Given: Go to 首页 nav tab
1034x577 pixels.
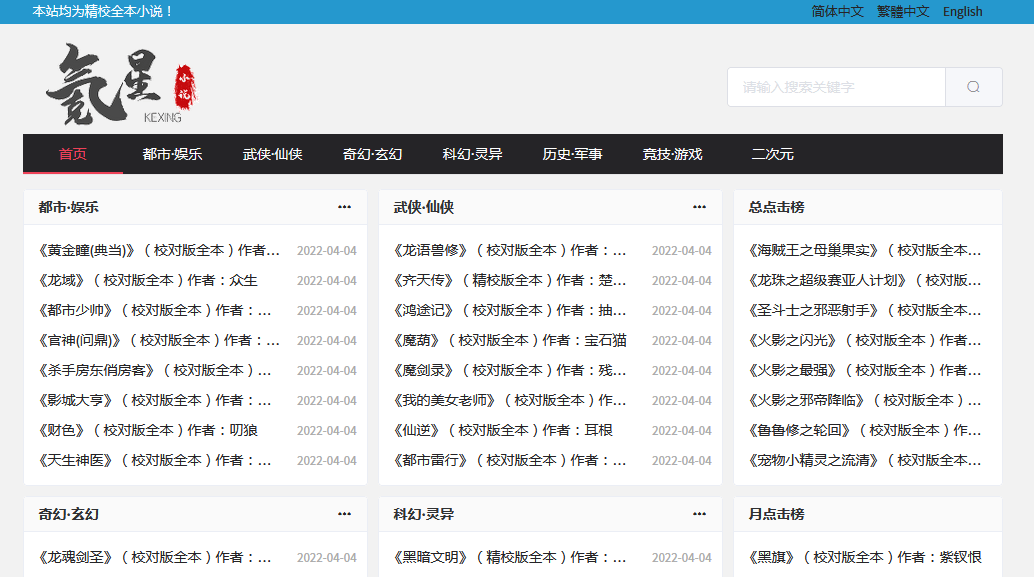Looking at the screenshot, I should pyautogui.click(x=73, y=154).
